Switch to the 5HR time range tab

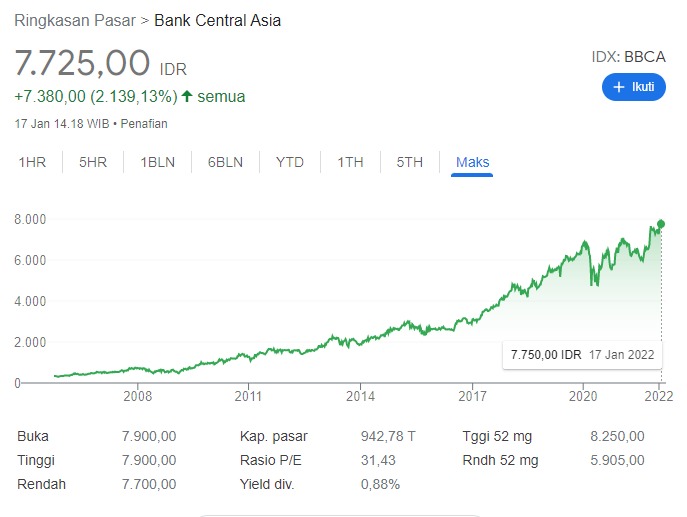[92, 162]
